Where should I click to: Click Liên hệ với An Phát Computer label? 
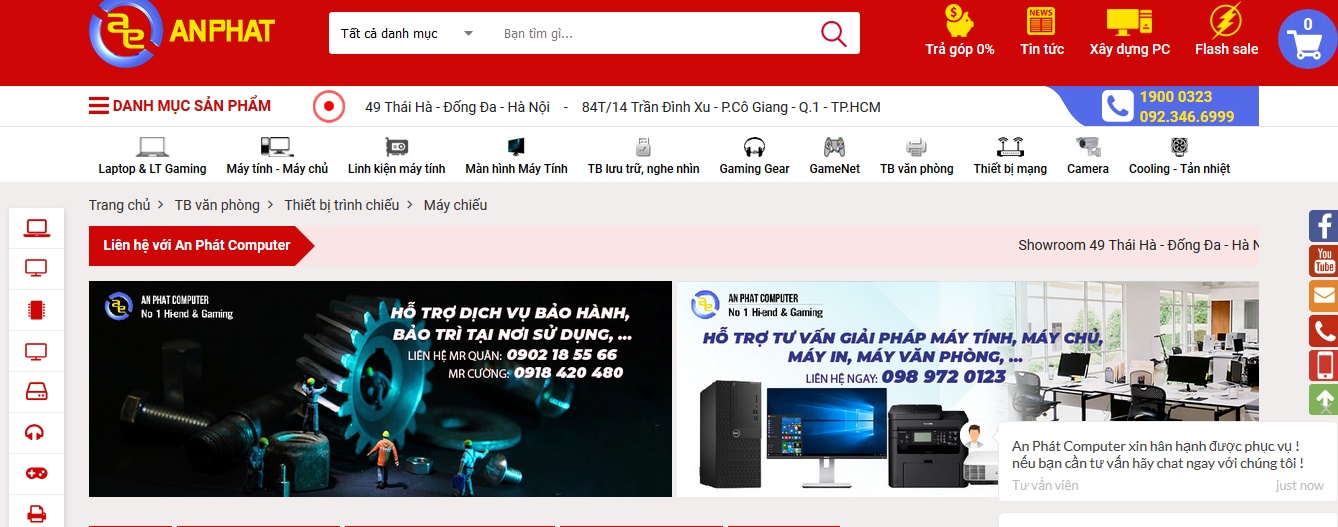[197, 245]
